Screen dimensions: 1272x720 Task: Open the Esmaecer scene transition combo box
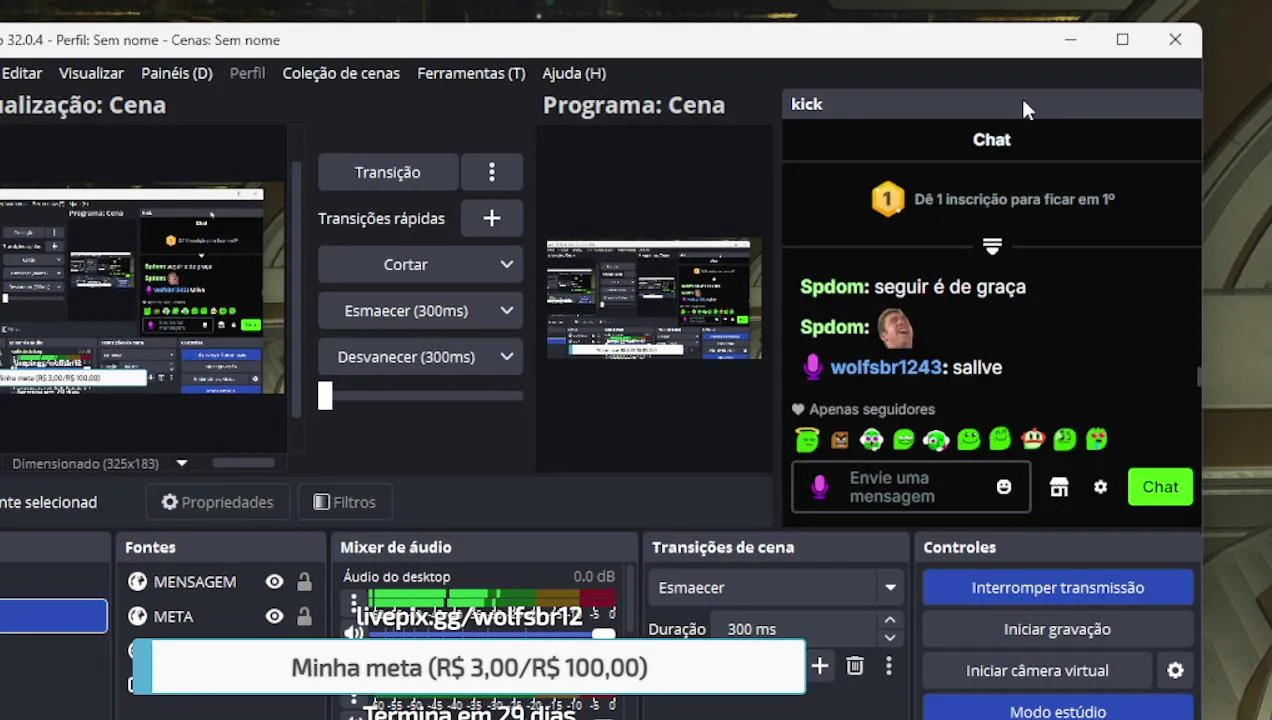[x=778, y=588]
